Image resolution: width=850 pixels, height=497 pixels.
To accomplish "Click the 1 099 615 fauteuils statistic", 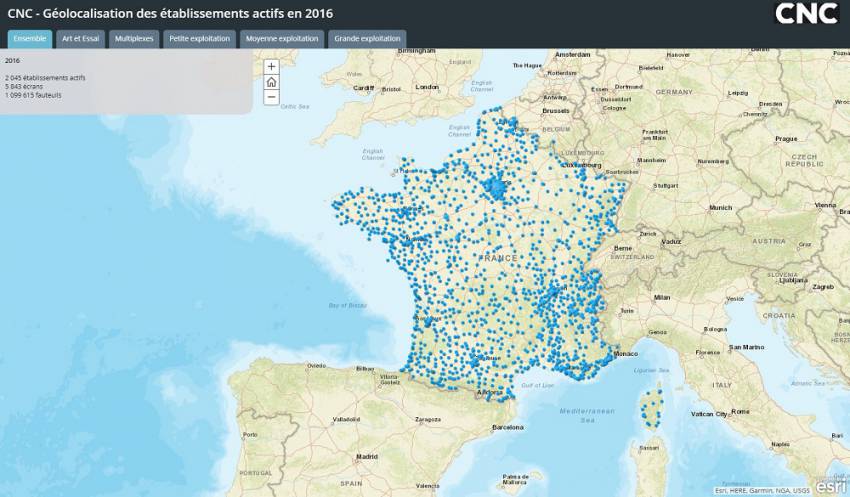I will pos(33,95).
